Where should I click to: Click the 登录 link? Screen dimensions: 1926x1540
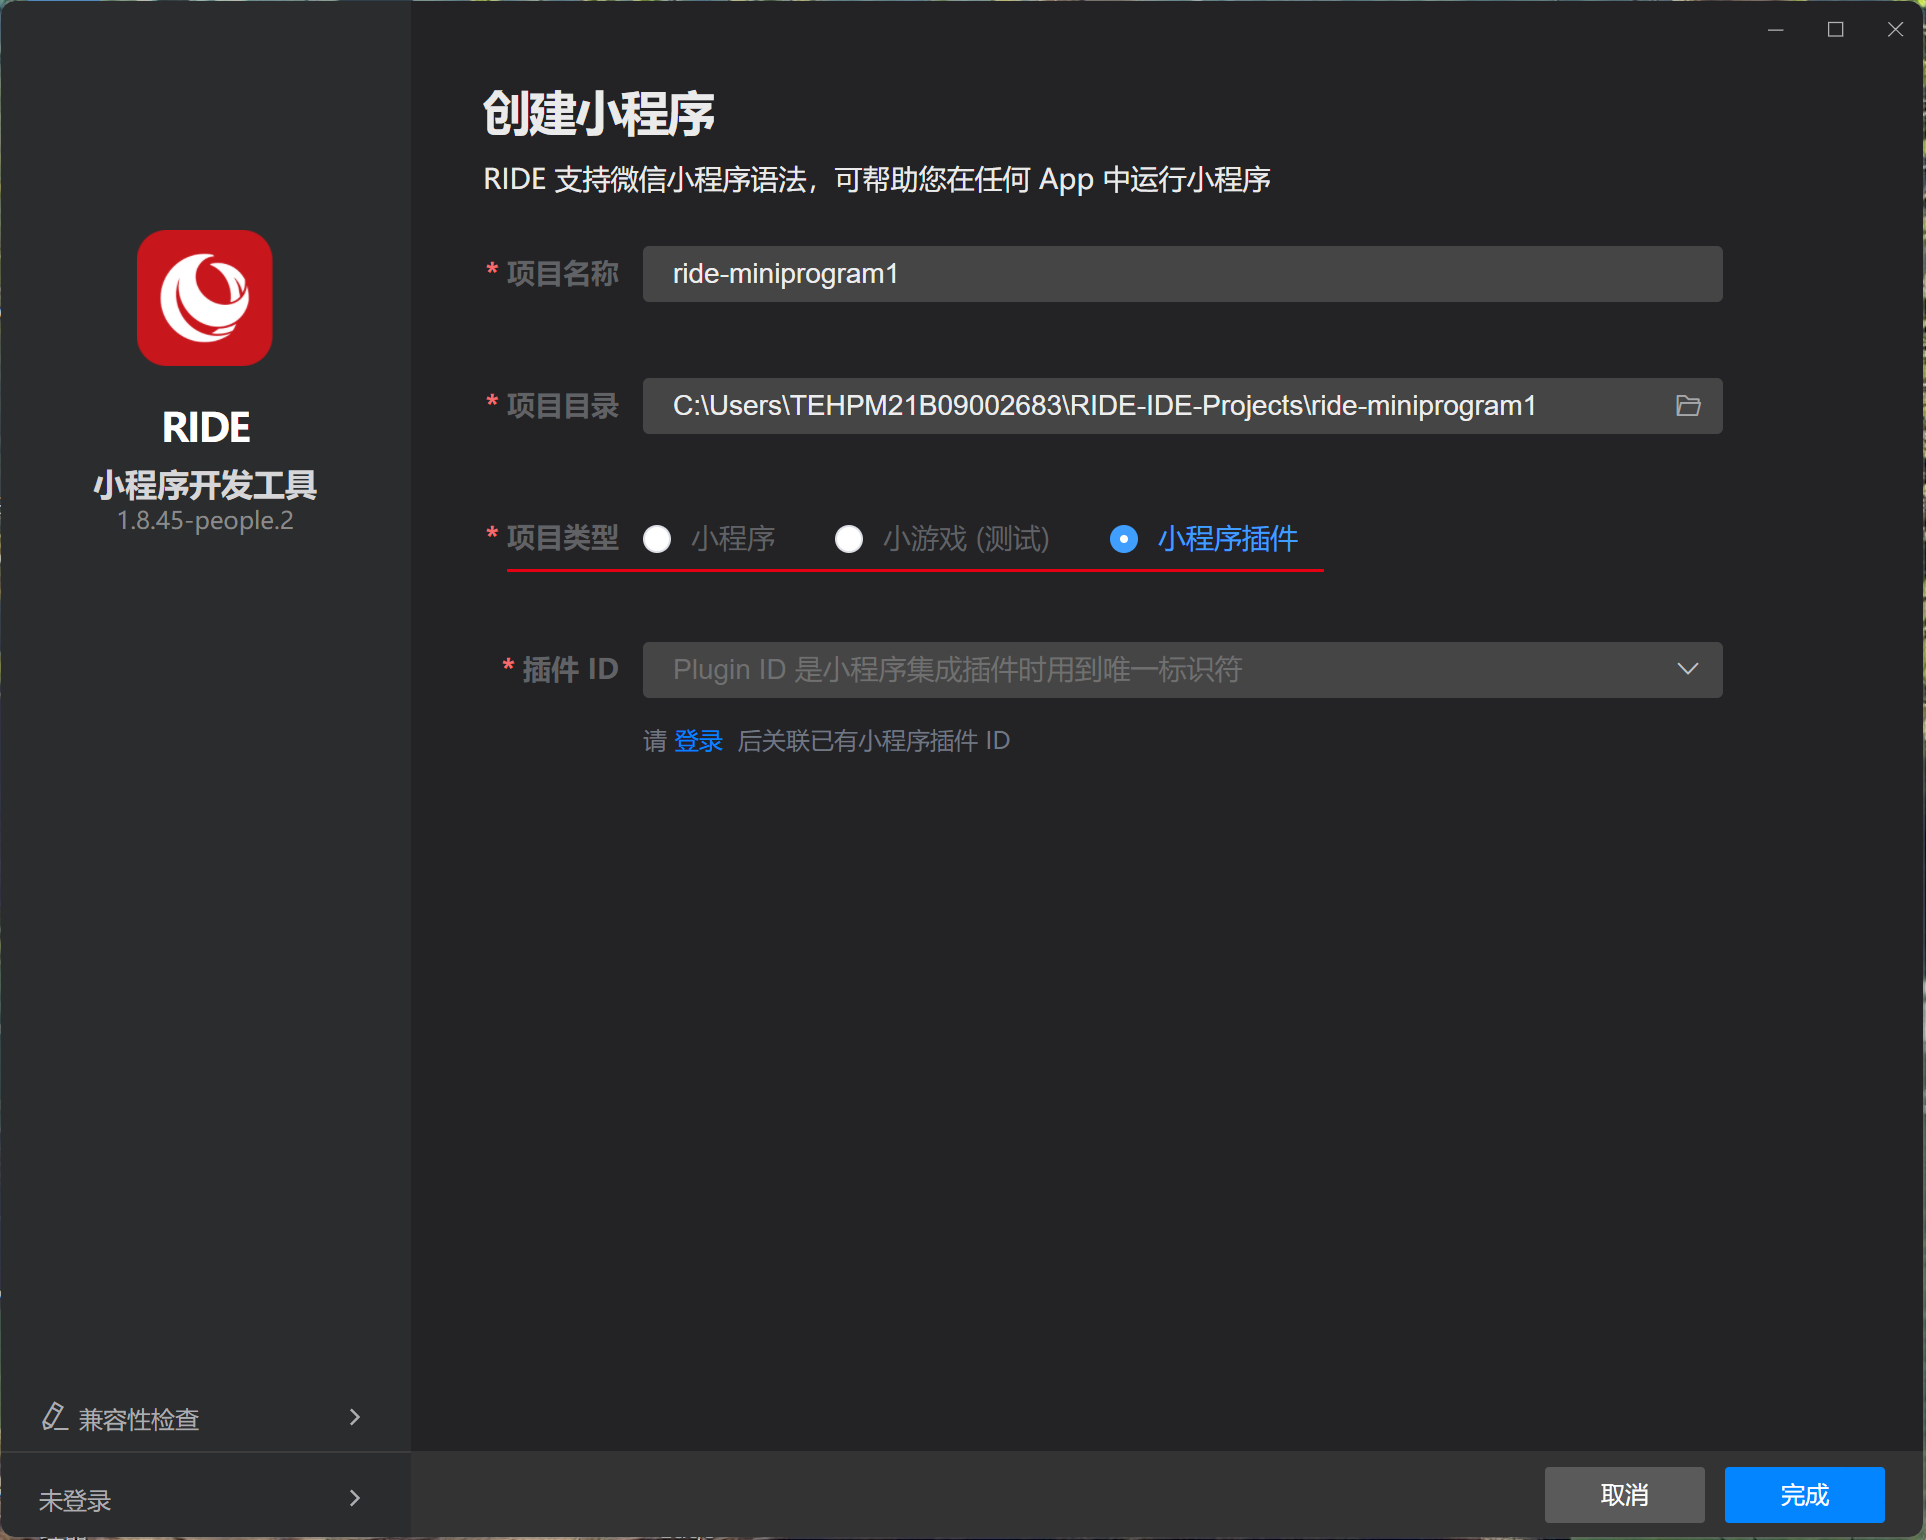698,741
